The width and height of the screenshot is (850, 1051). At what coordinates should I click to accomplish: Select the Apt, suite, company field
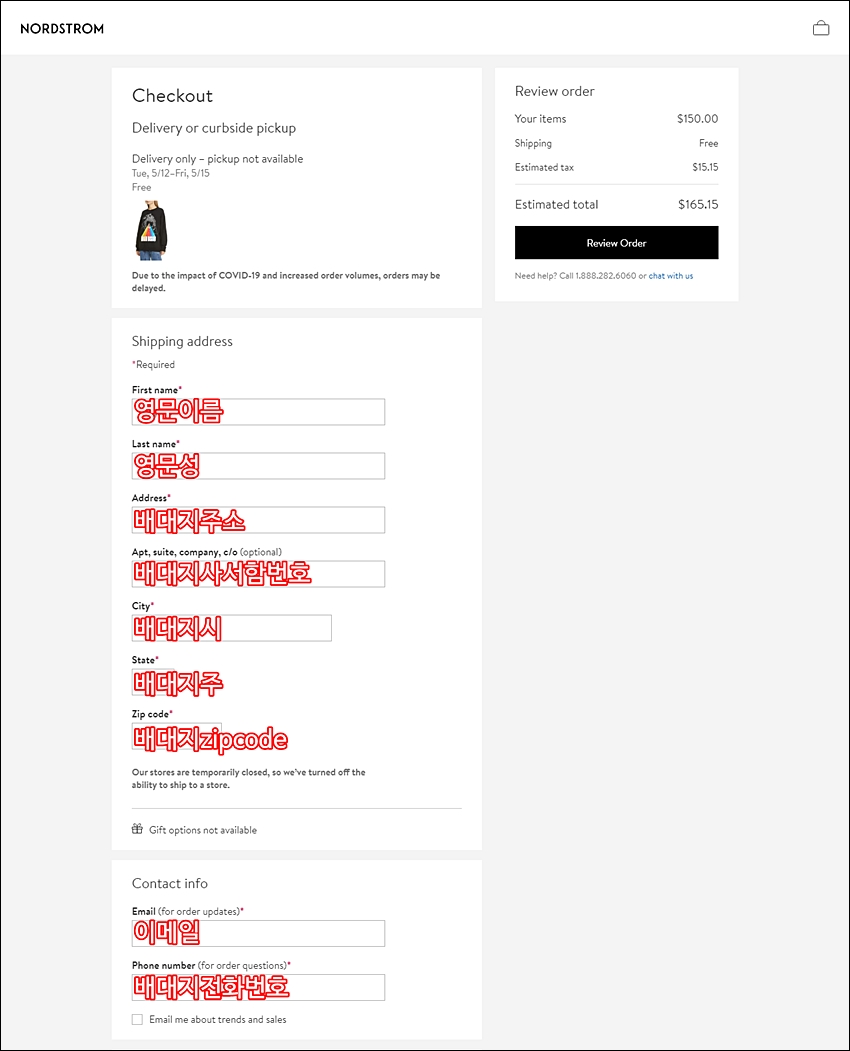click(258, 574)
